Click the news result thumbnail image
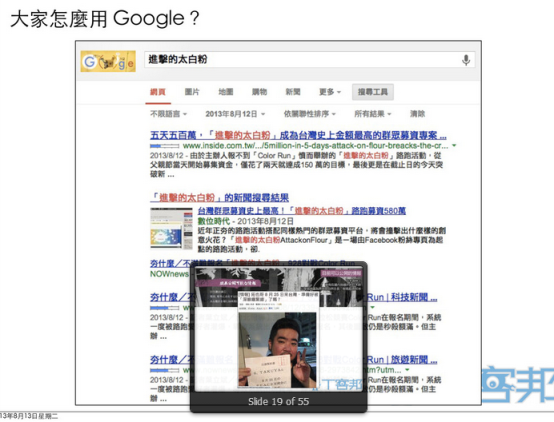Viewport: 554px width, 422px height. (171, 228)
